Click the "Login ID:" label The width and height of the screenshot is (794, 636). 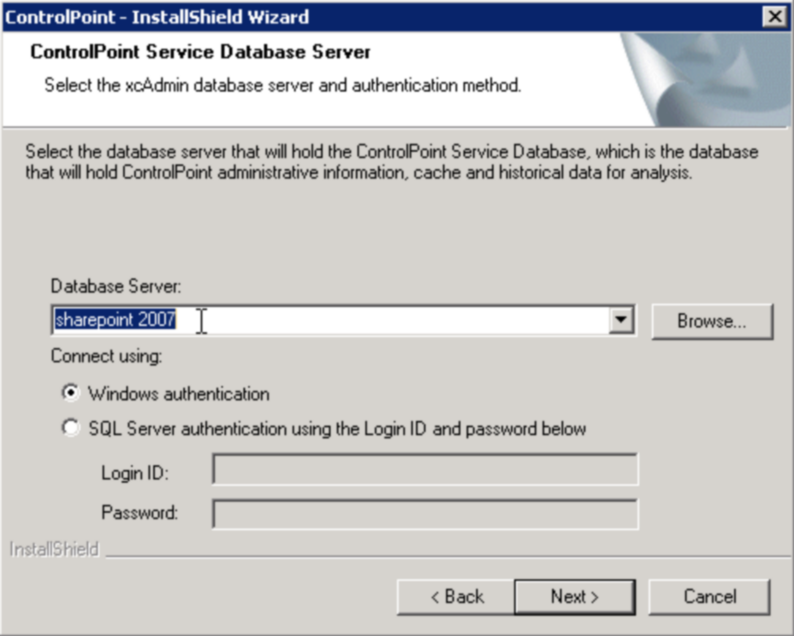pos(135,470)
